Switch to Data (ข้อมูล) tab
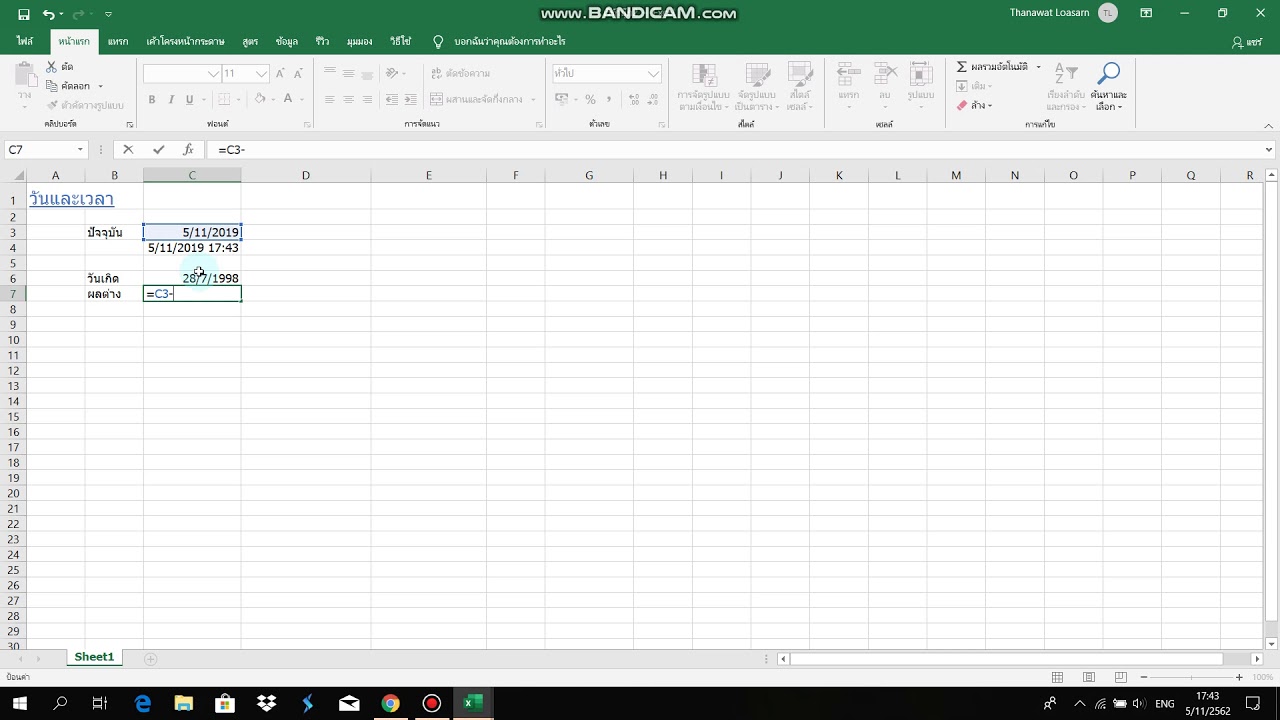This screenshot has height=720, width=1280. click(287, 41)
